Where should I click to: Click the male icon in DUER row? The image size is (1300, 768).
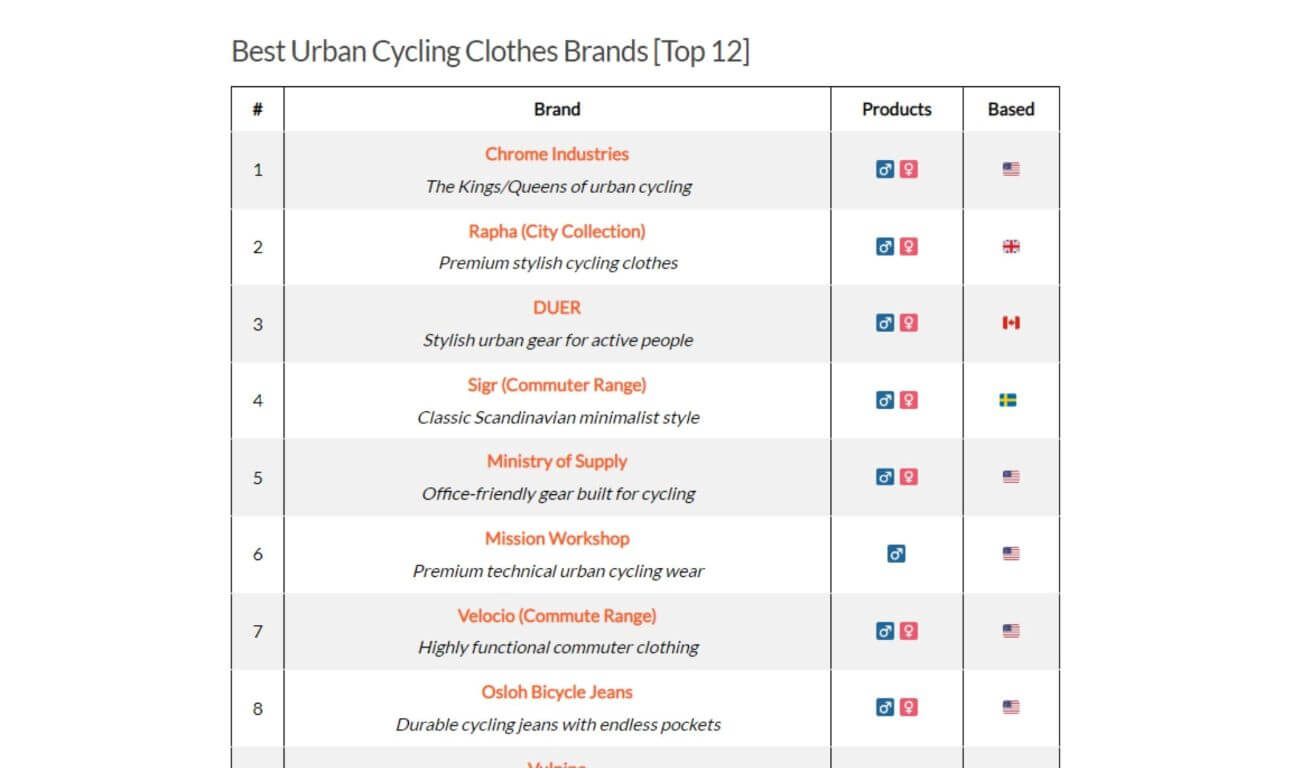[x=885, y=323]
